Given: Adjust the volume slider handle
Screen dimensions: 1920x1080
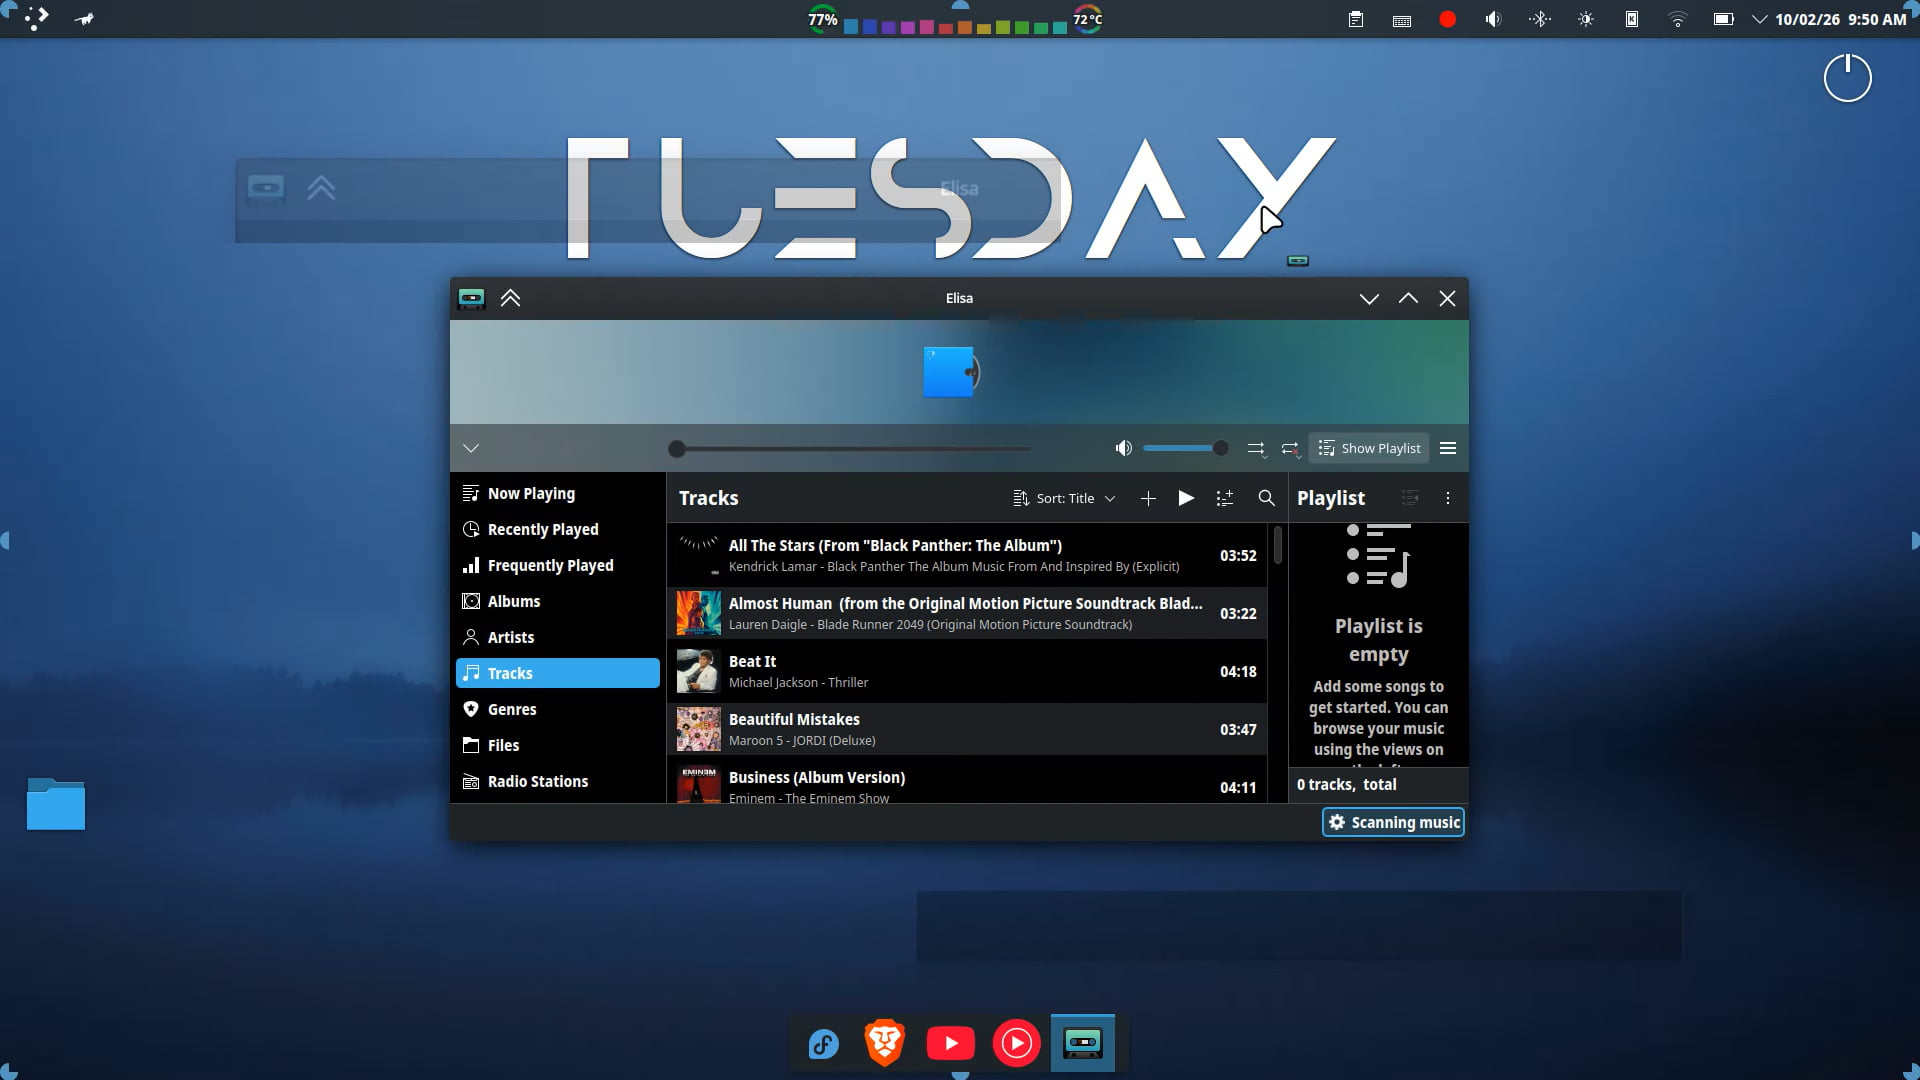Looking at the screenshot, I should (x=1220, y=448).
